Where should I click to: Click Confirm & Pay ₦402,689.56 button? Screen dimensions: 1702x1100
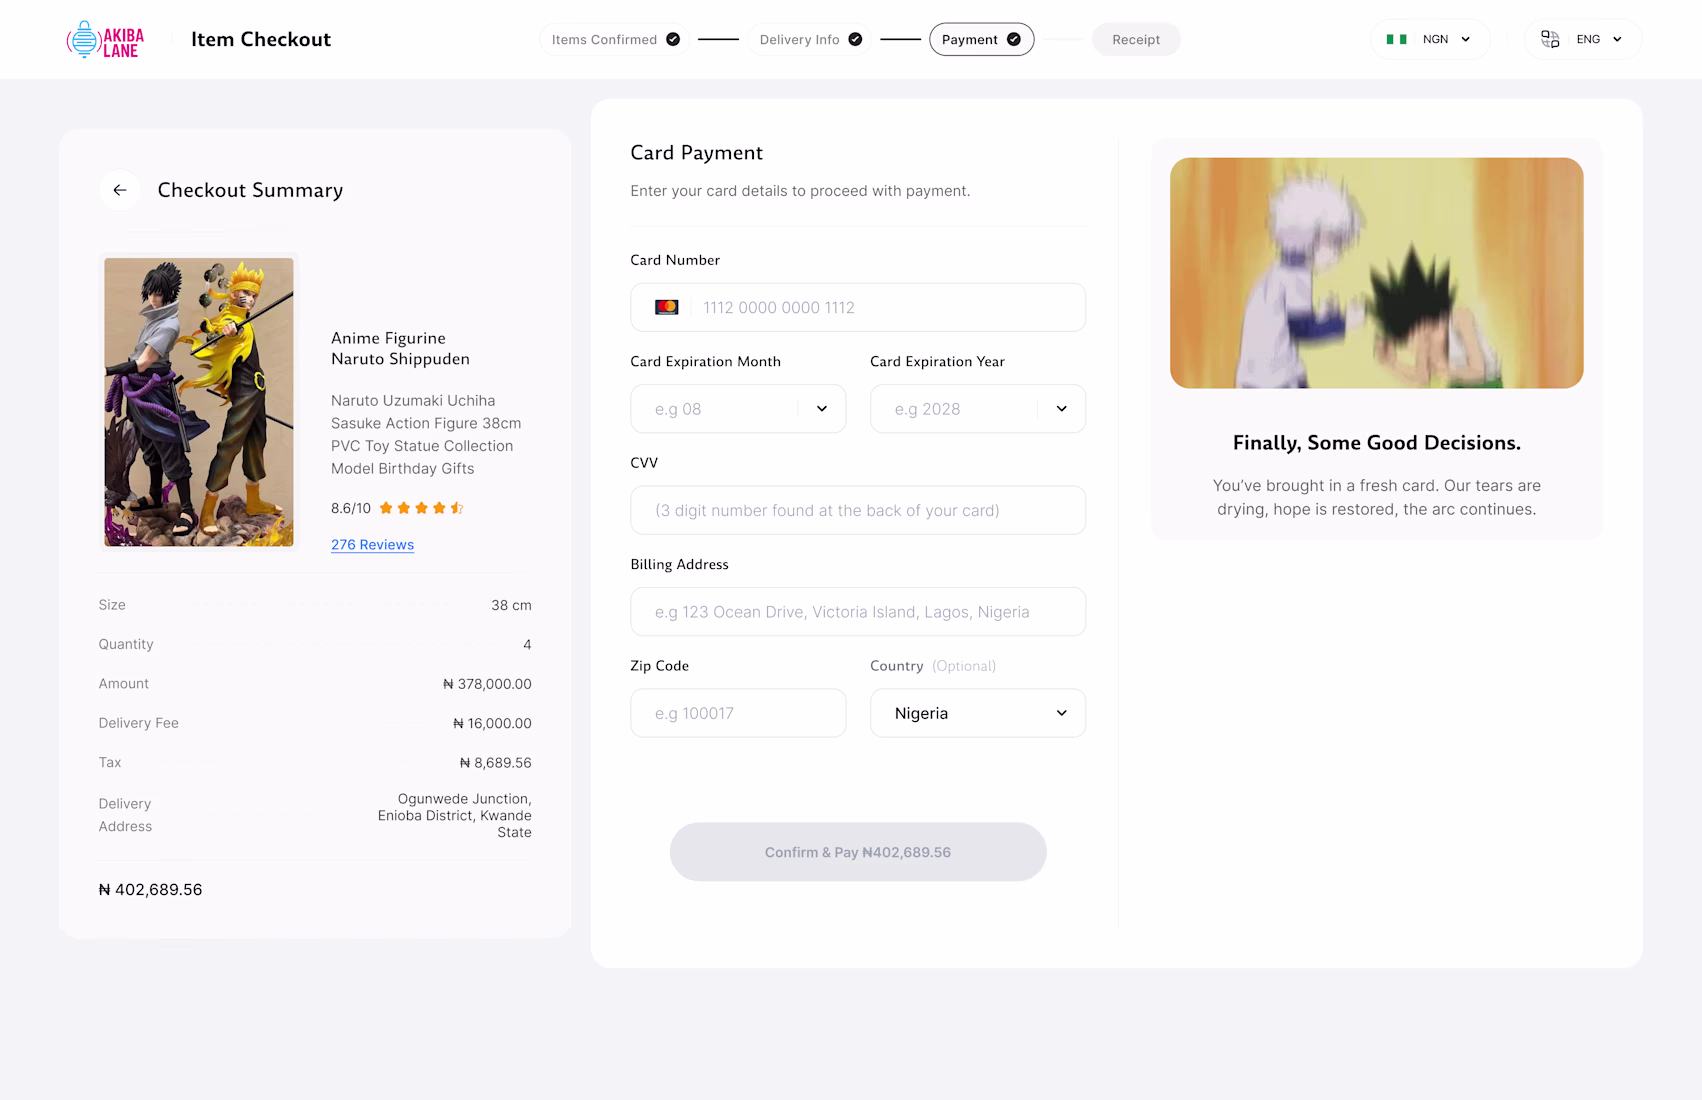(858, 852)
